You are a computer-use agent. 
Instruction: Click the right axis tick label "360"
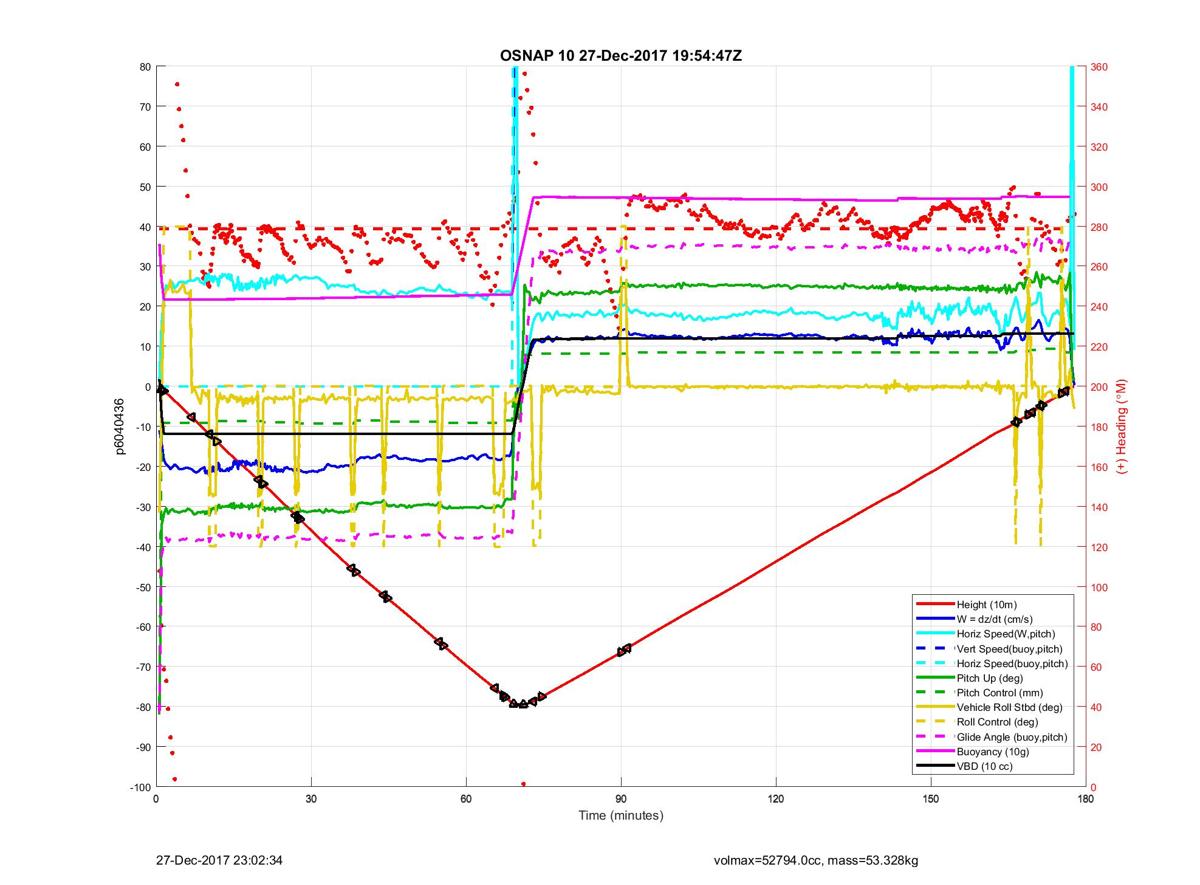tap(1100, 67)
